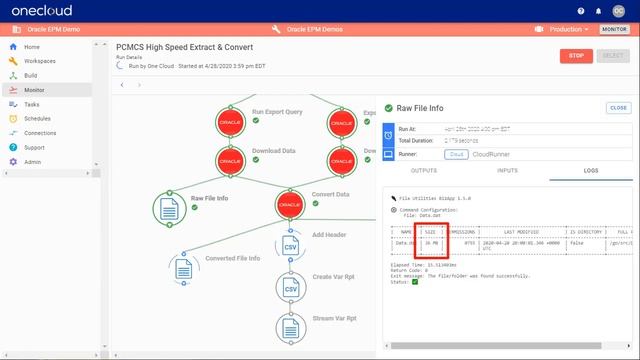The image size is (640, 360).
Task: Navigate back with the left chevron
Action: pyautogui.click(x=122, y=85)
